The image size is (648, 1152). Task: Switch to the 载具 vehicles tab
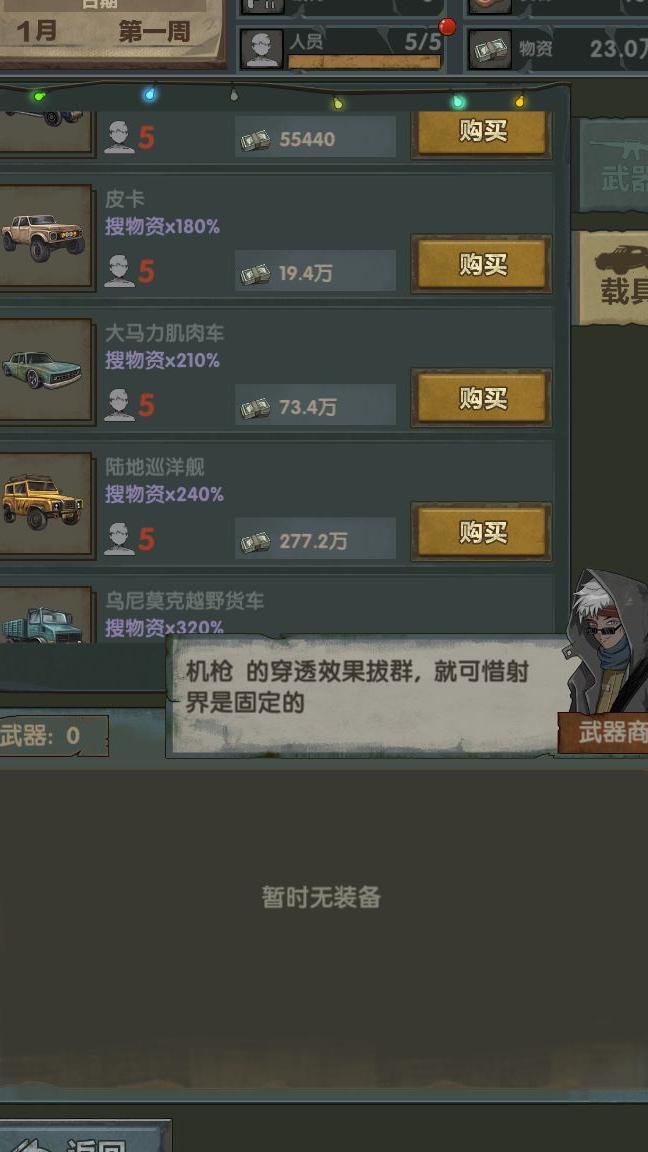point(611,278)
